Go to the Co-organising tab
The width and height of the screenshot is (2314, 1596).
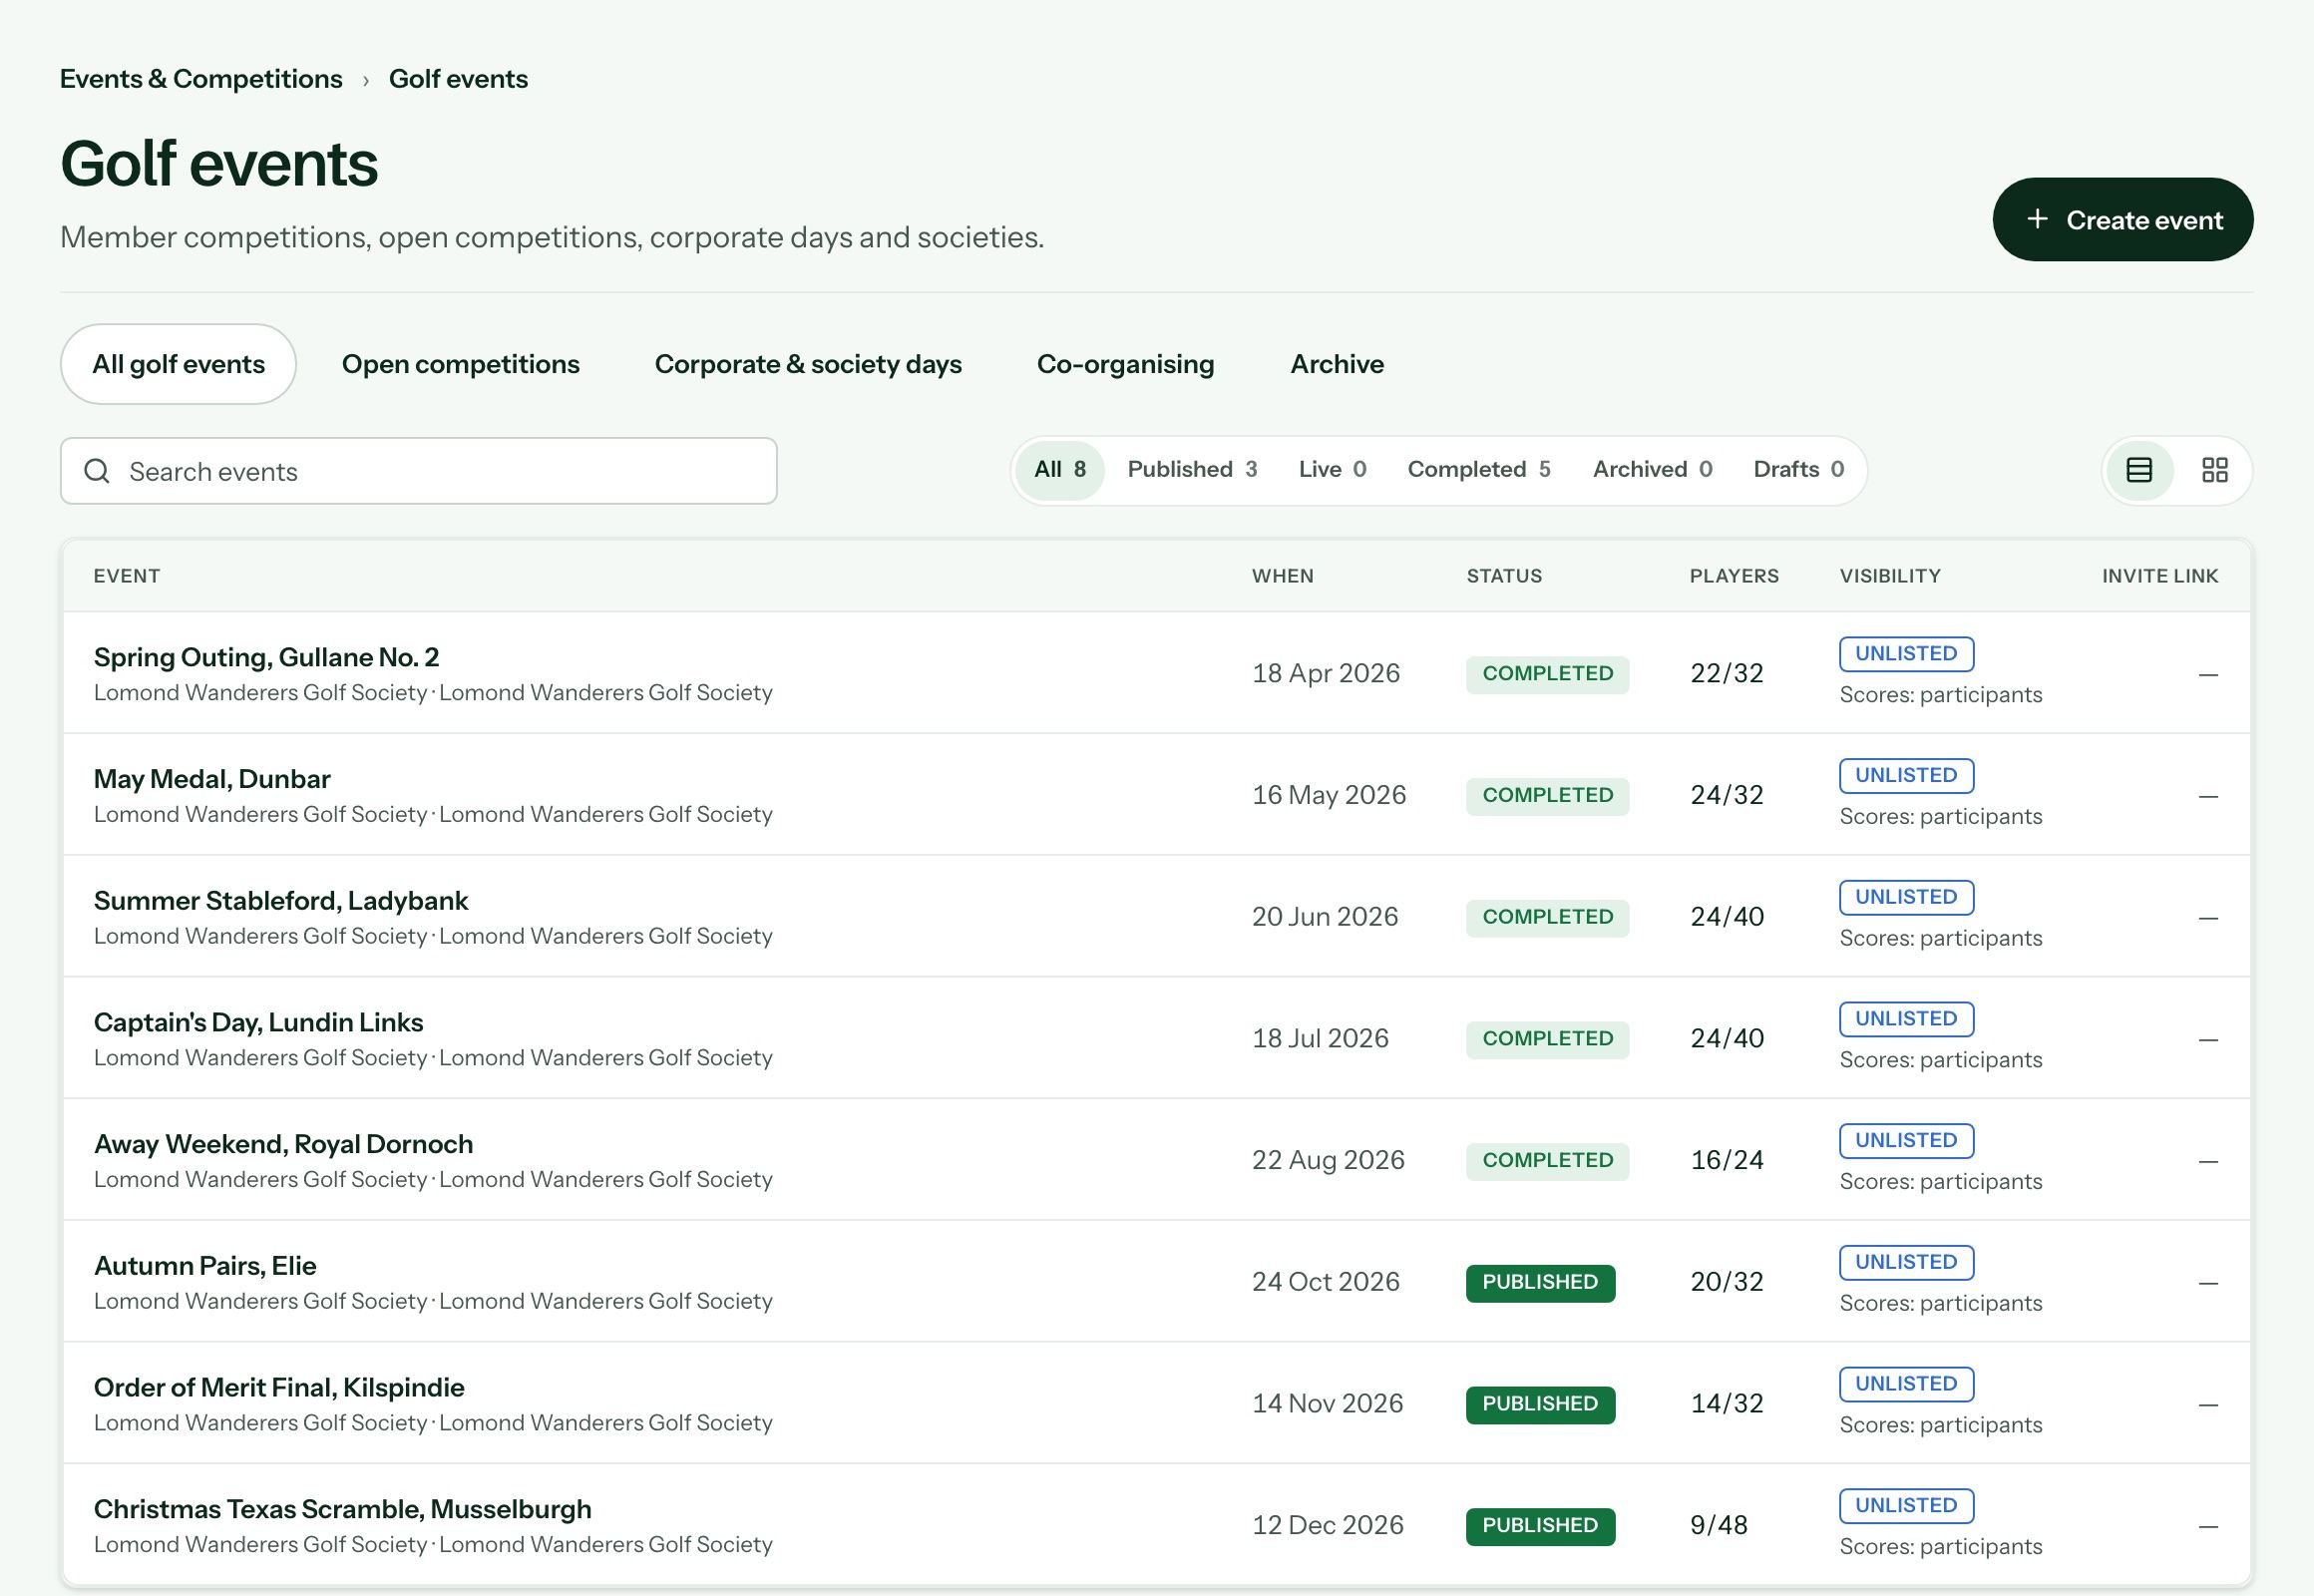(1125, 364)
